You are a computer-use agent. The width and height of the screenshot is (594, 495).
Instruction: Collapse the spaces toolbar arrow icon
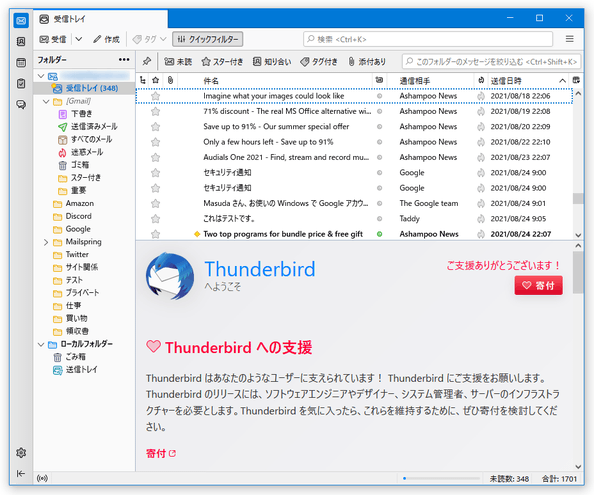tap(21, 473)
